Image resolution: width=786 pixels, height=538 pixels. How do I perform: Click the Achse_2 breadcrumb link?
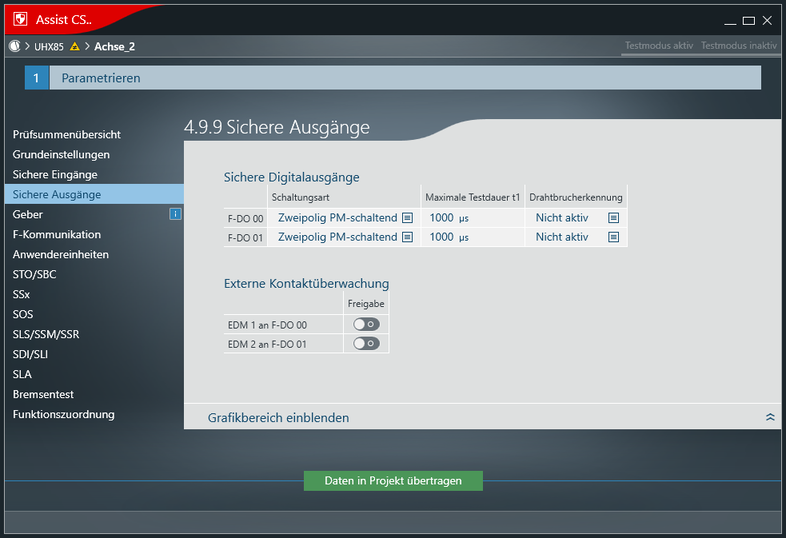(x=114, y=46)
